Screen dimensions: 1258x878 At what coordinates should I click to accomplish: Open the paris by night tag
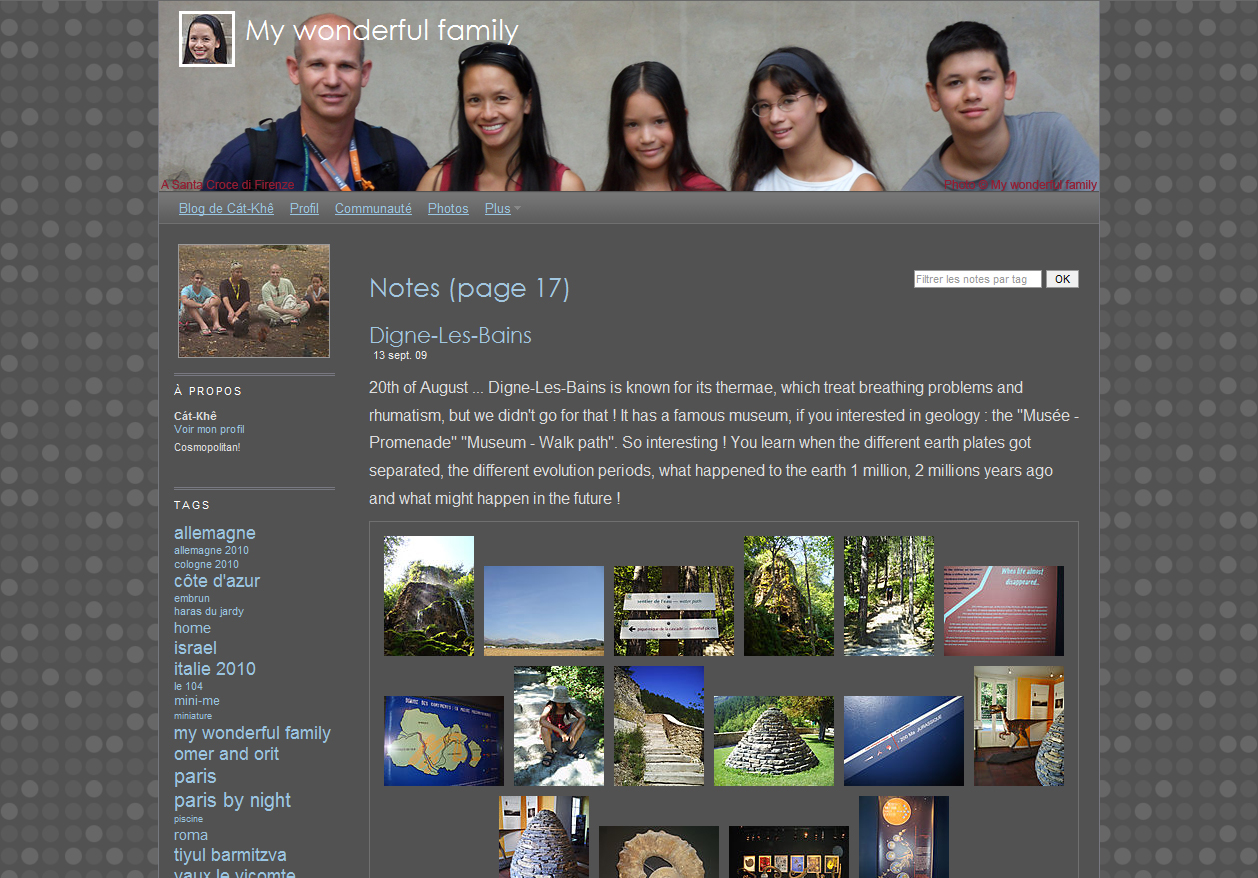[x=232, y=801]
